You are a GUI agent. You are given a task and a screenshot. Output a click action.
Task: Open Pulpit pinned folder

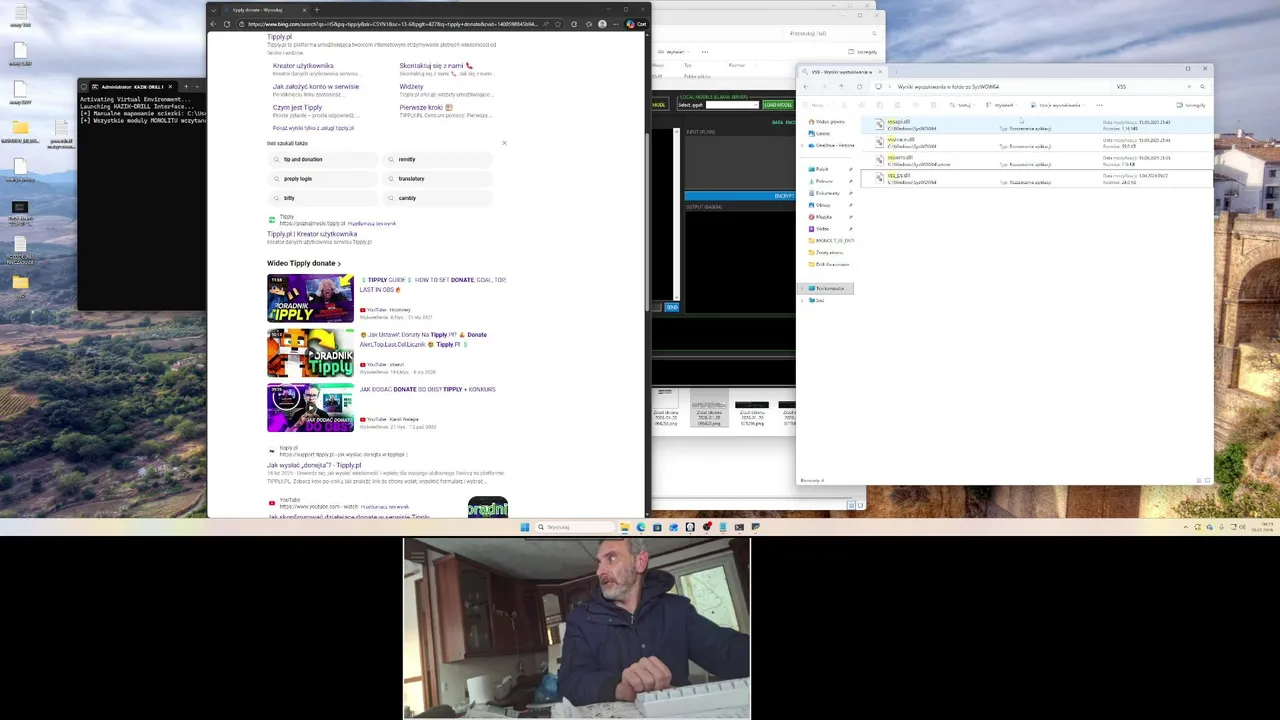click(822, 169)
